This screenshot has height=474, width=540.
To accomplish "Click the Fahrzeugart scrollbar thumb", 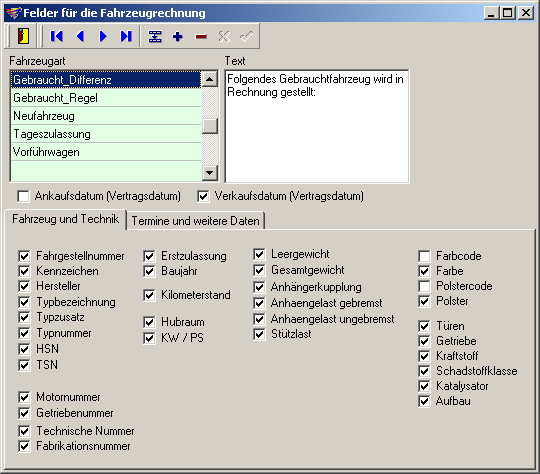I will click(210, 126).
